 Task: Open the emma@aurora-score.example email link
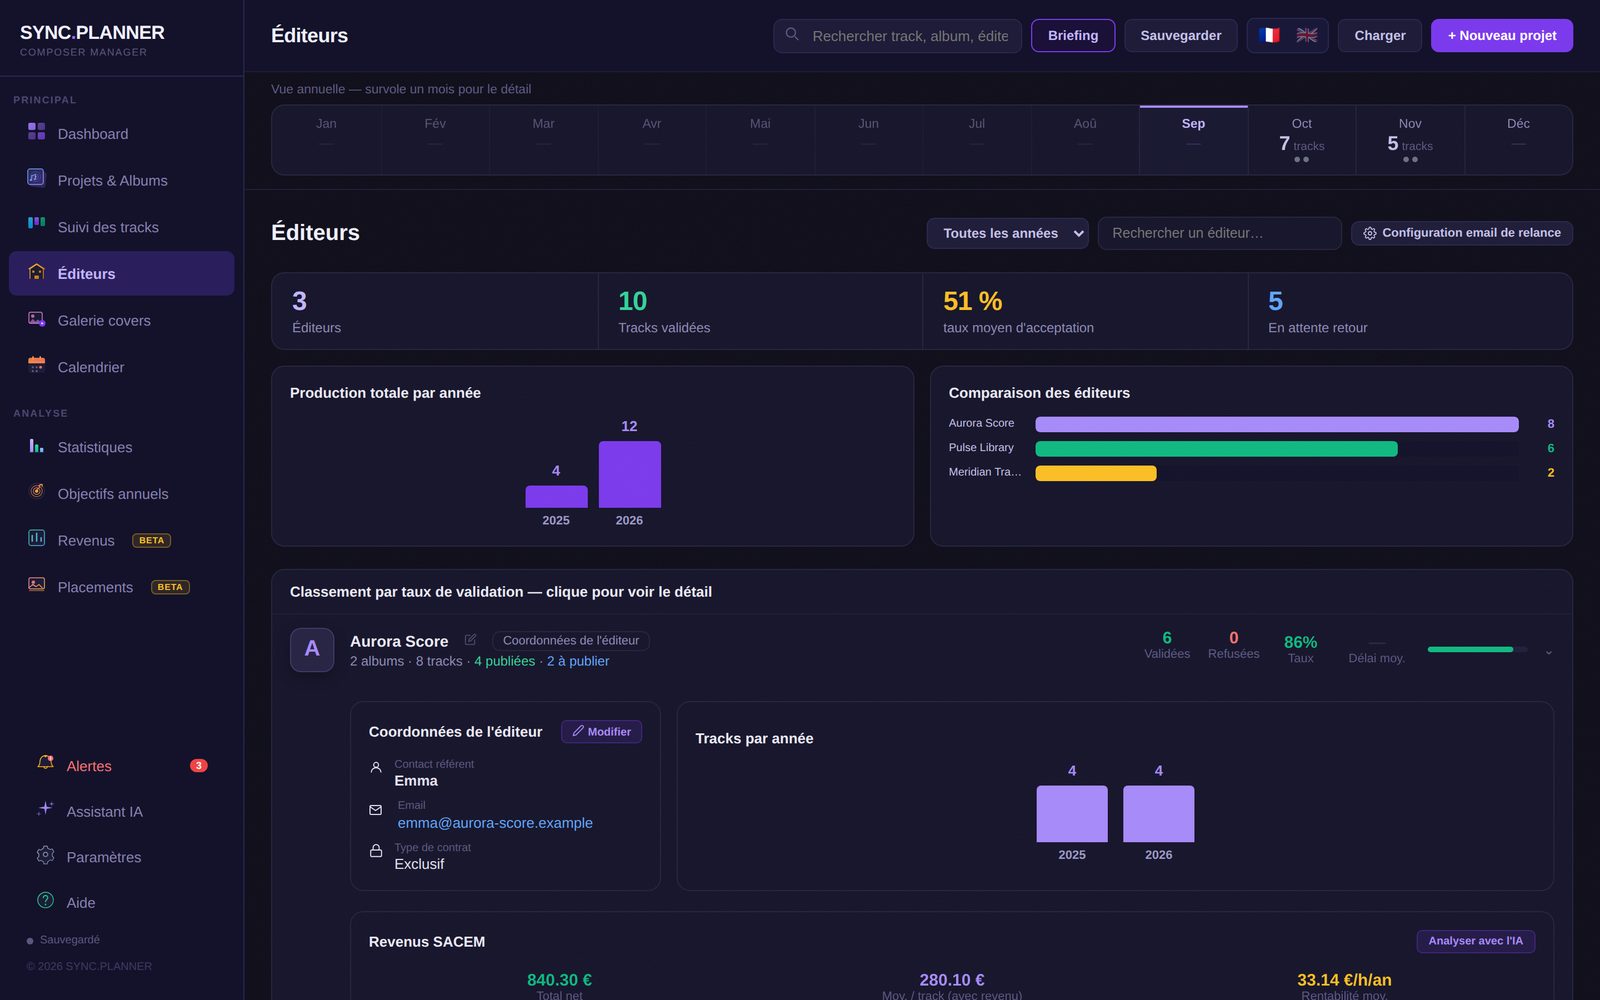495,823
